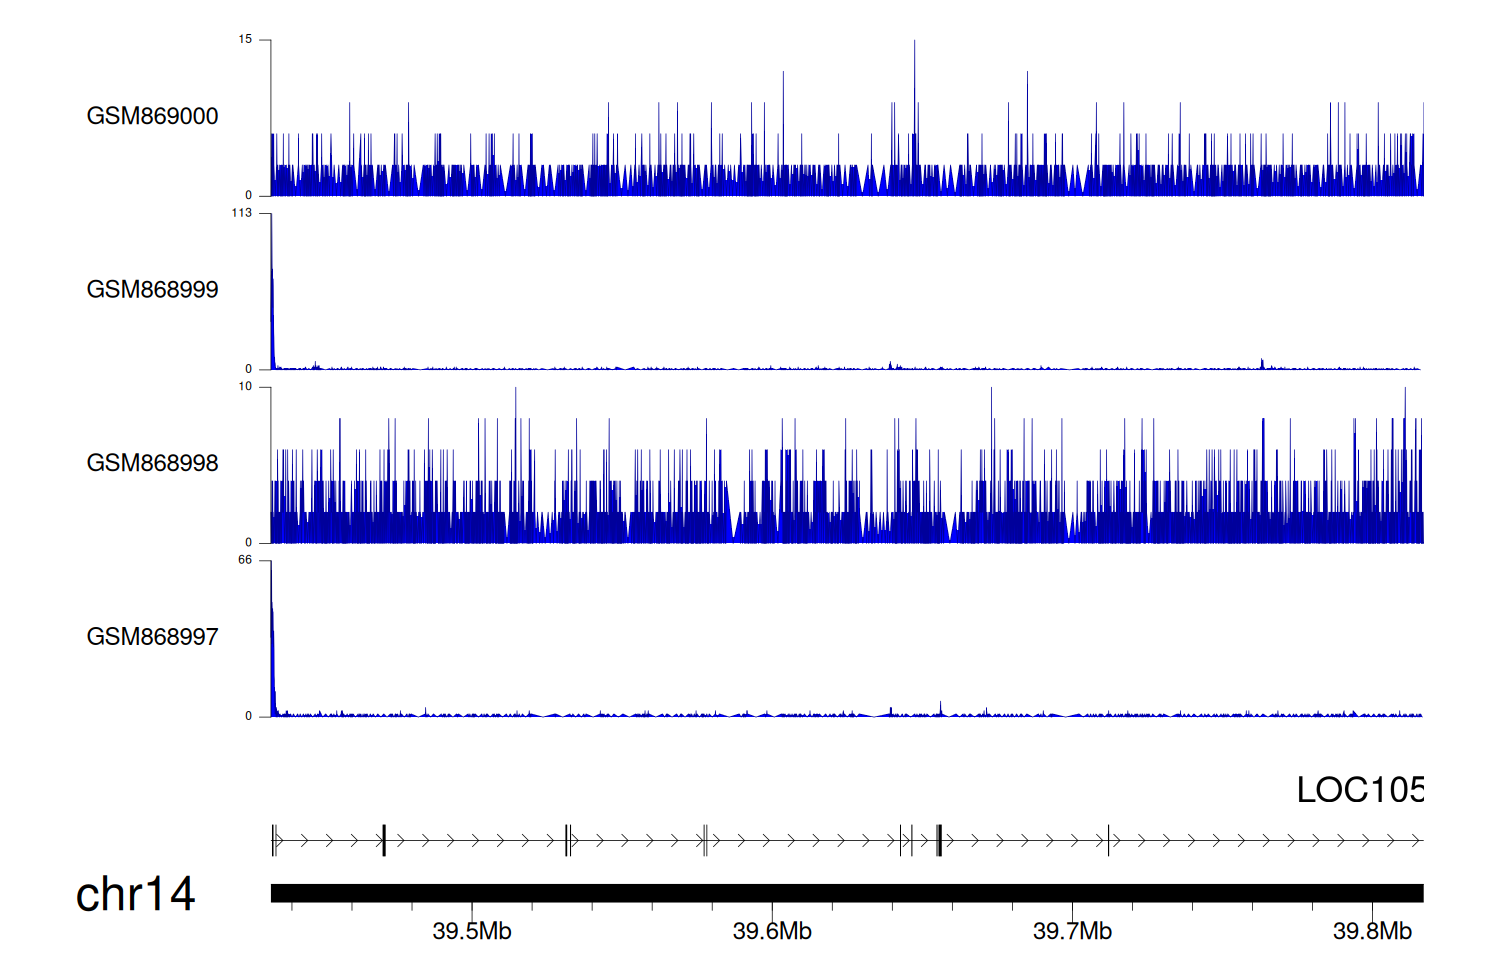Click the 39.5Mb axis position label
Screen dimensions: 1500x980
[x=472, y=931]
